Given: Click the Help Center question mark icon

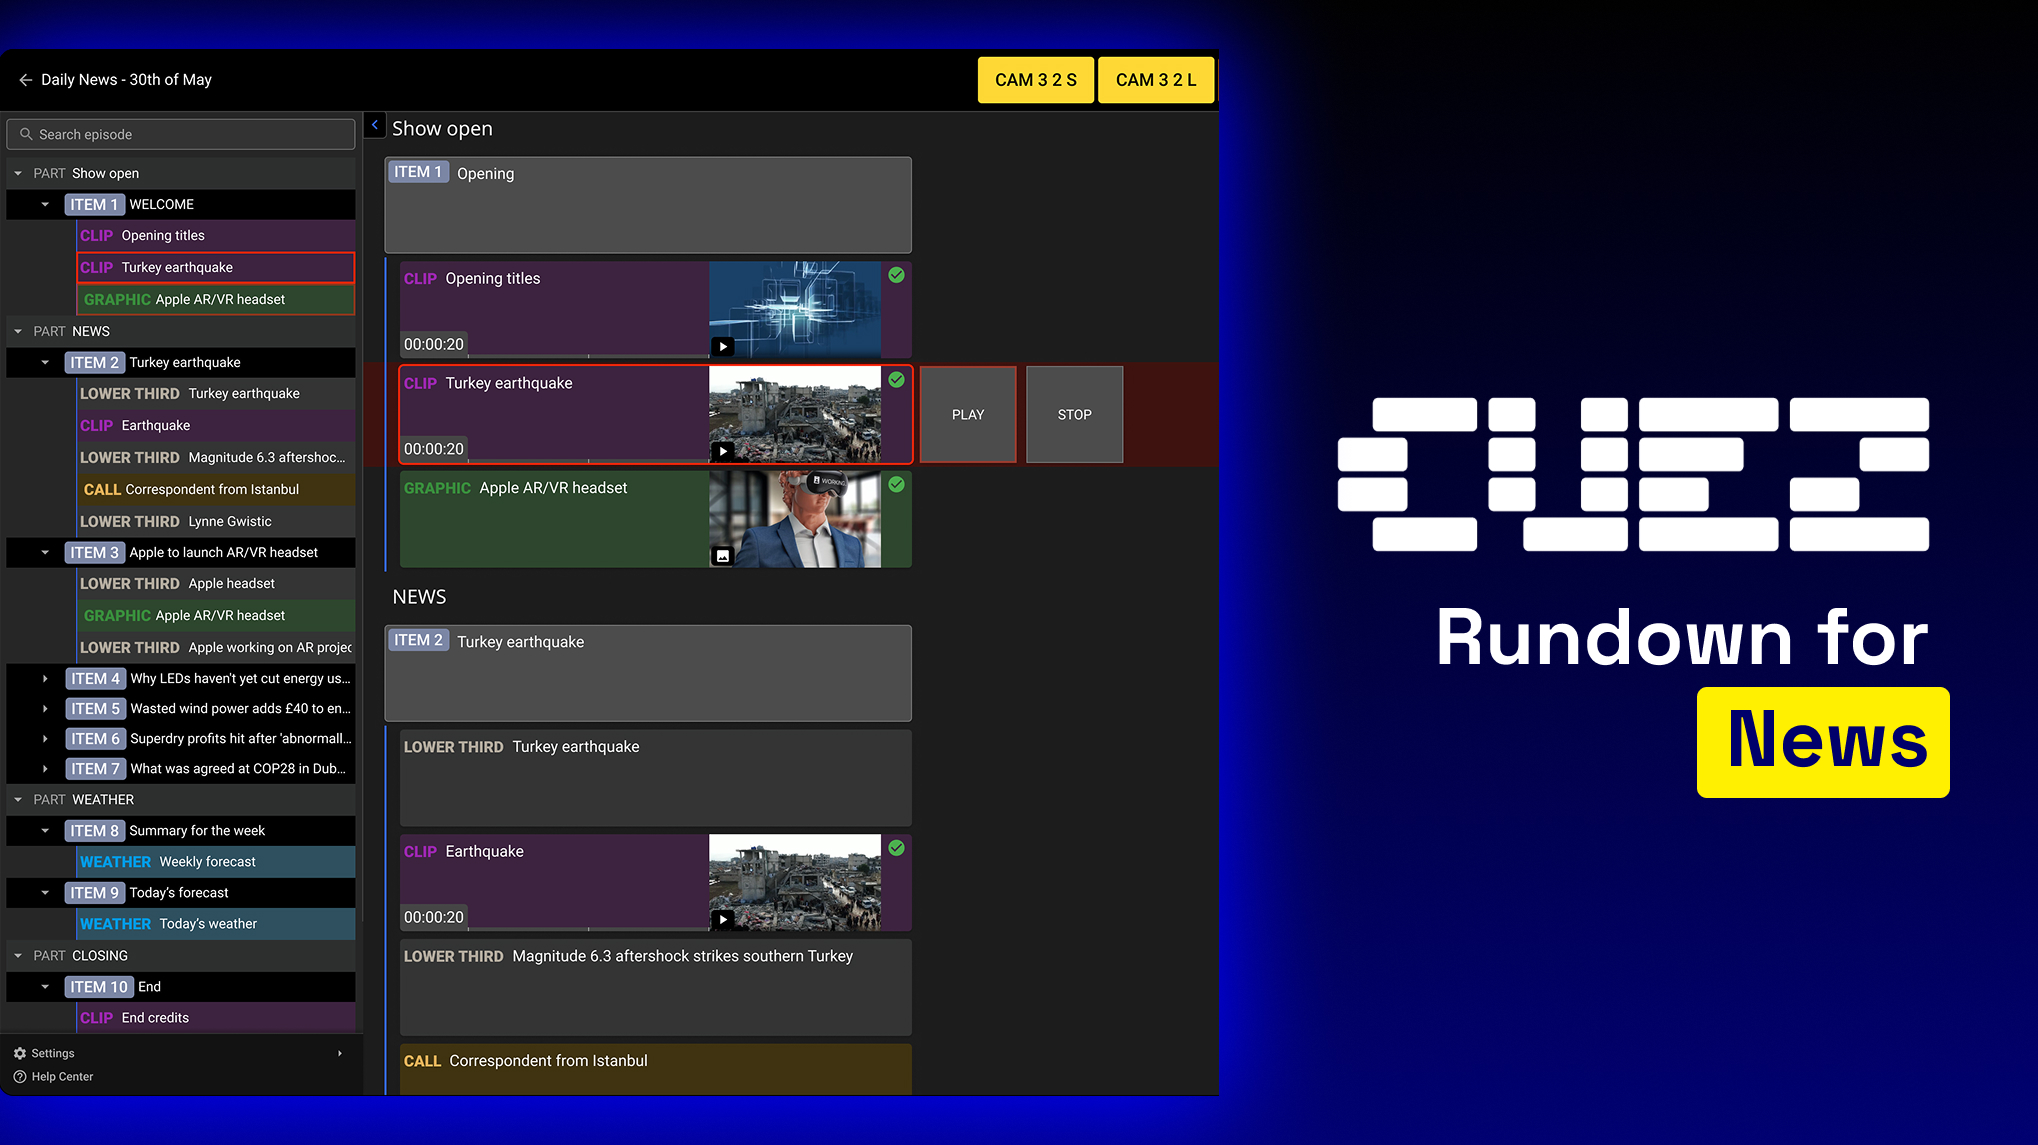Looking at the screenshot, I should point(20,1077).
